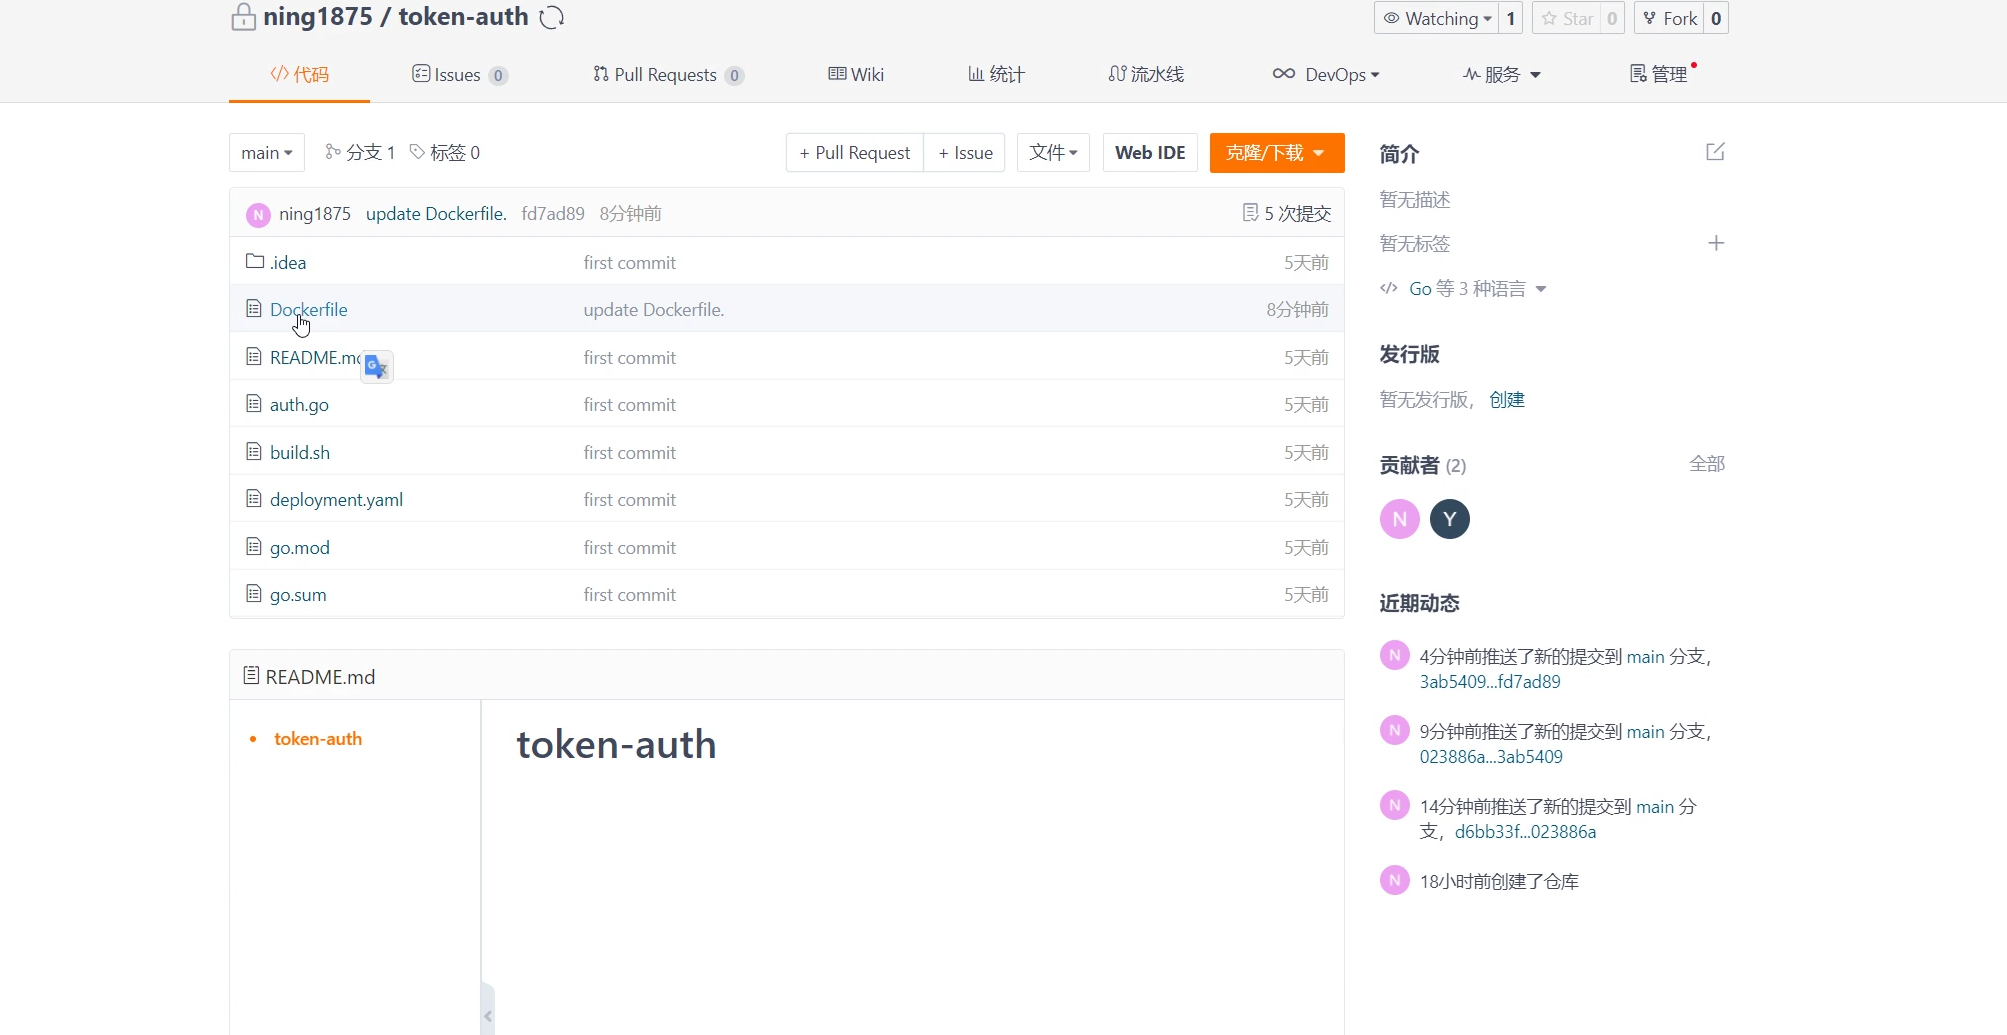Click ning1875 avatar in commit header

(258, 214)
